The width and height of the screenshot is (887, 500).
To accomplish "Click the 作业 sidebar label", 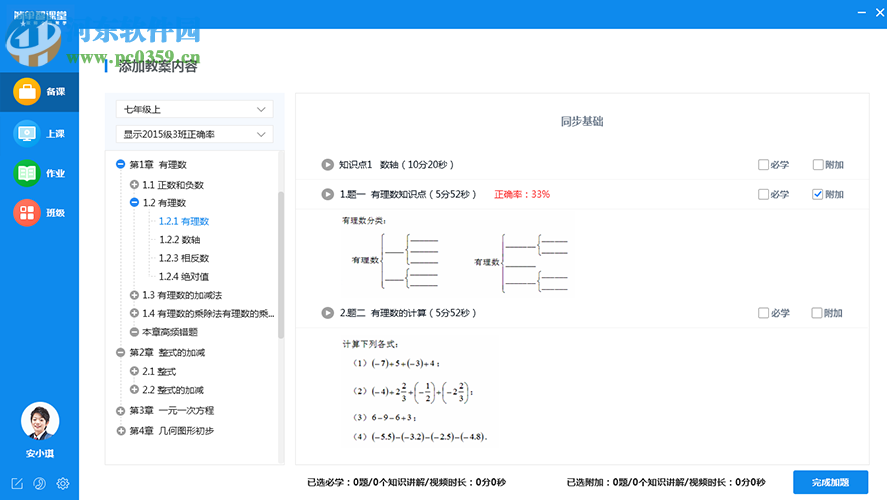I will coord(55,174).
